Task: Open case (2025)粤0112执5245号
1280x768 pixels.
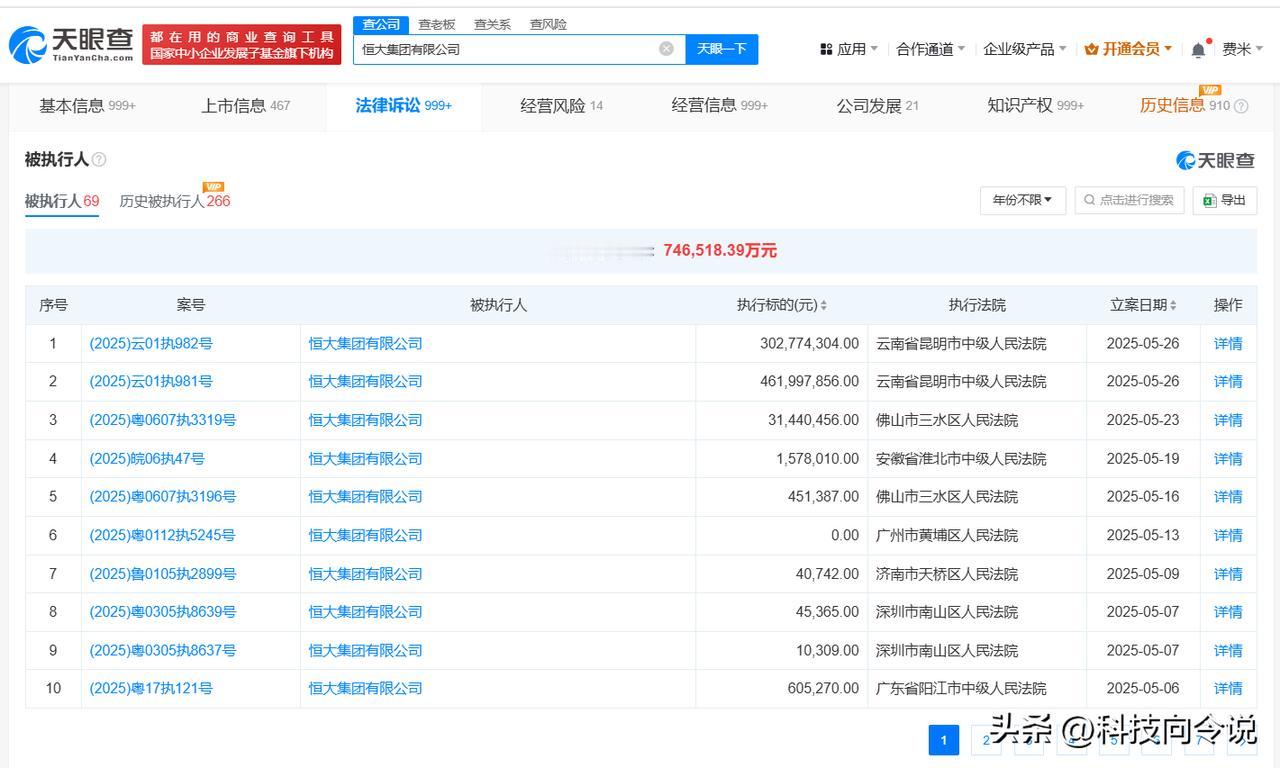Action: 162,535
